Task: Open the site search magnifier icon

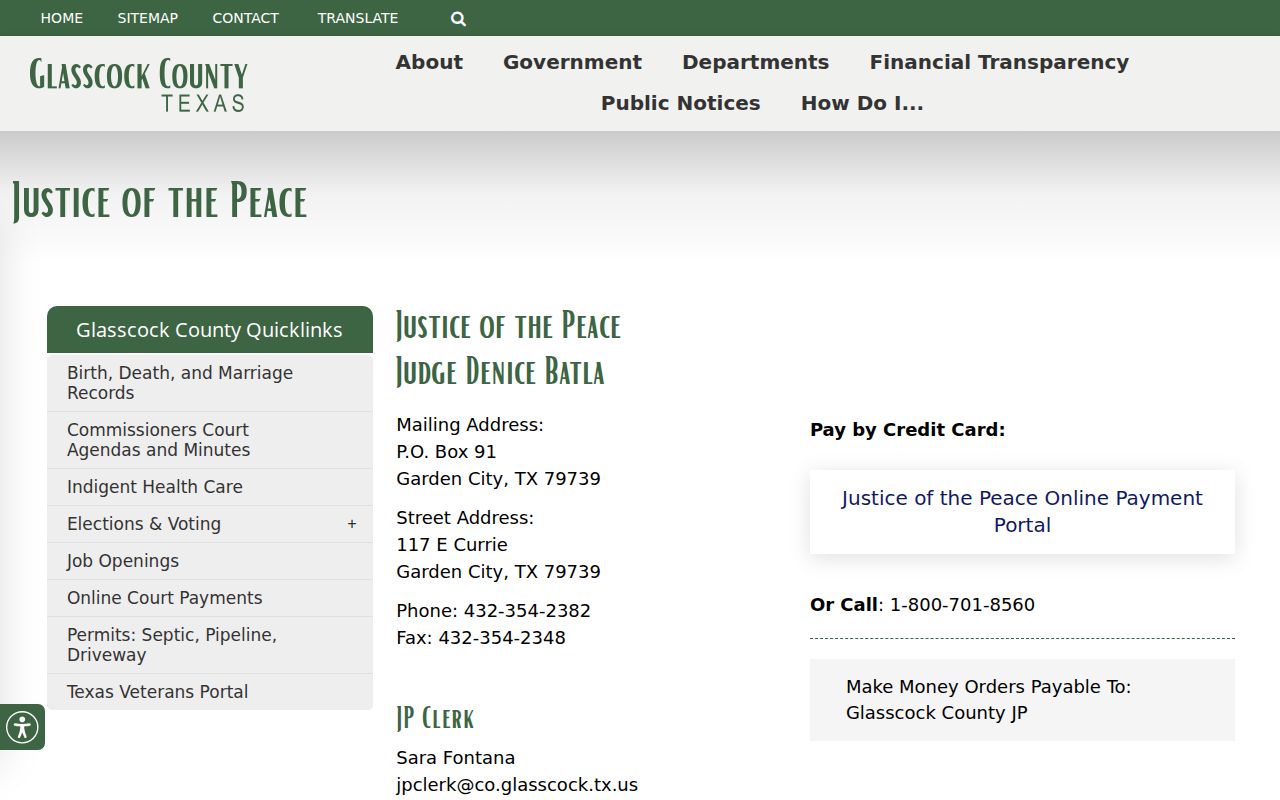Action: pos(458,18)
